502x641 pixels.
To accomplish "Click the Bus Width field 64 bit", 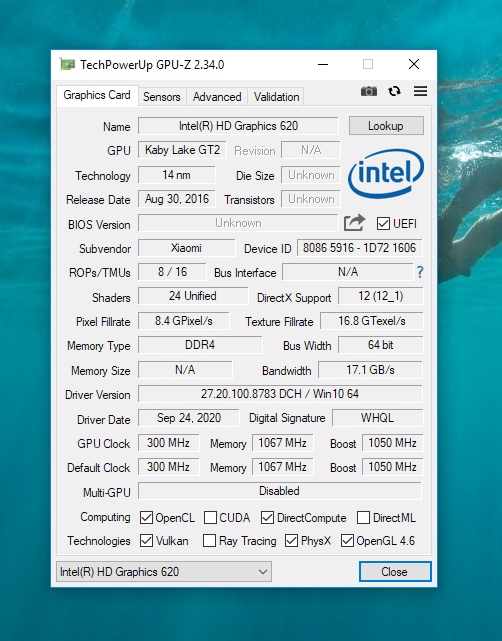I will (381, 345).
